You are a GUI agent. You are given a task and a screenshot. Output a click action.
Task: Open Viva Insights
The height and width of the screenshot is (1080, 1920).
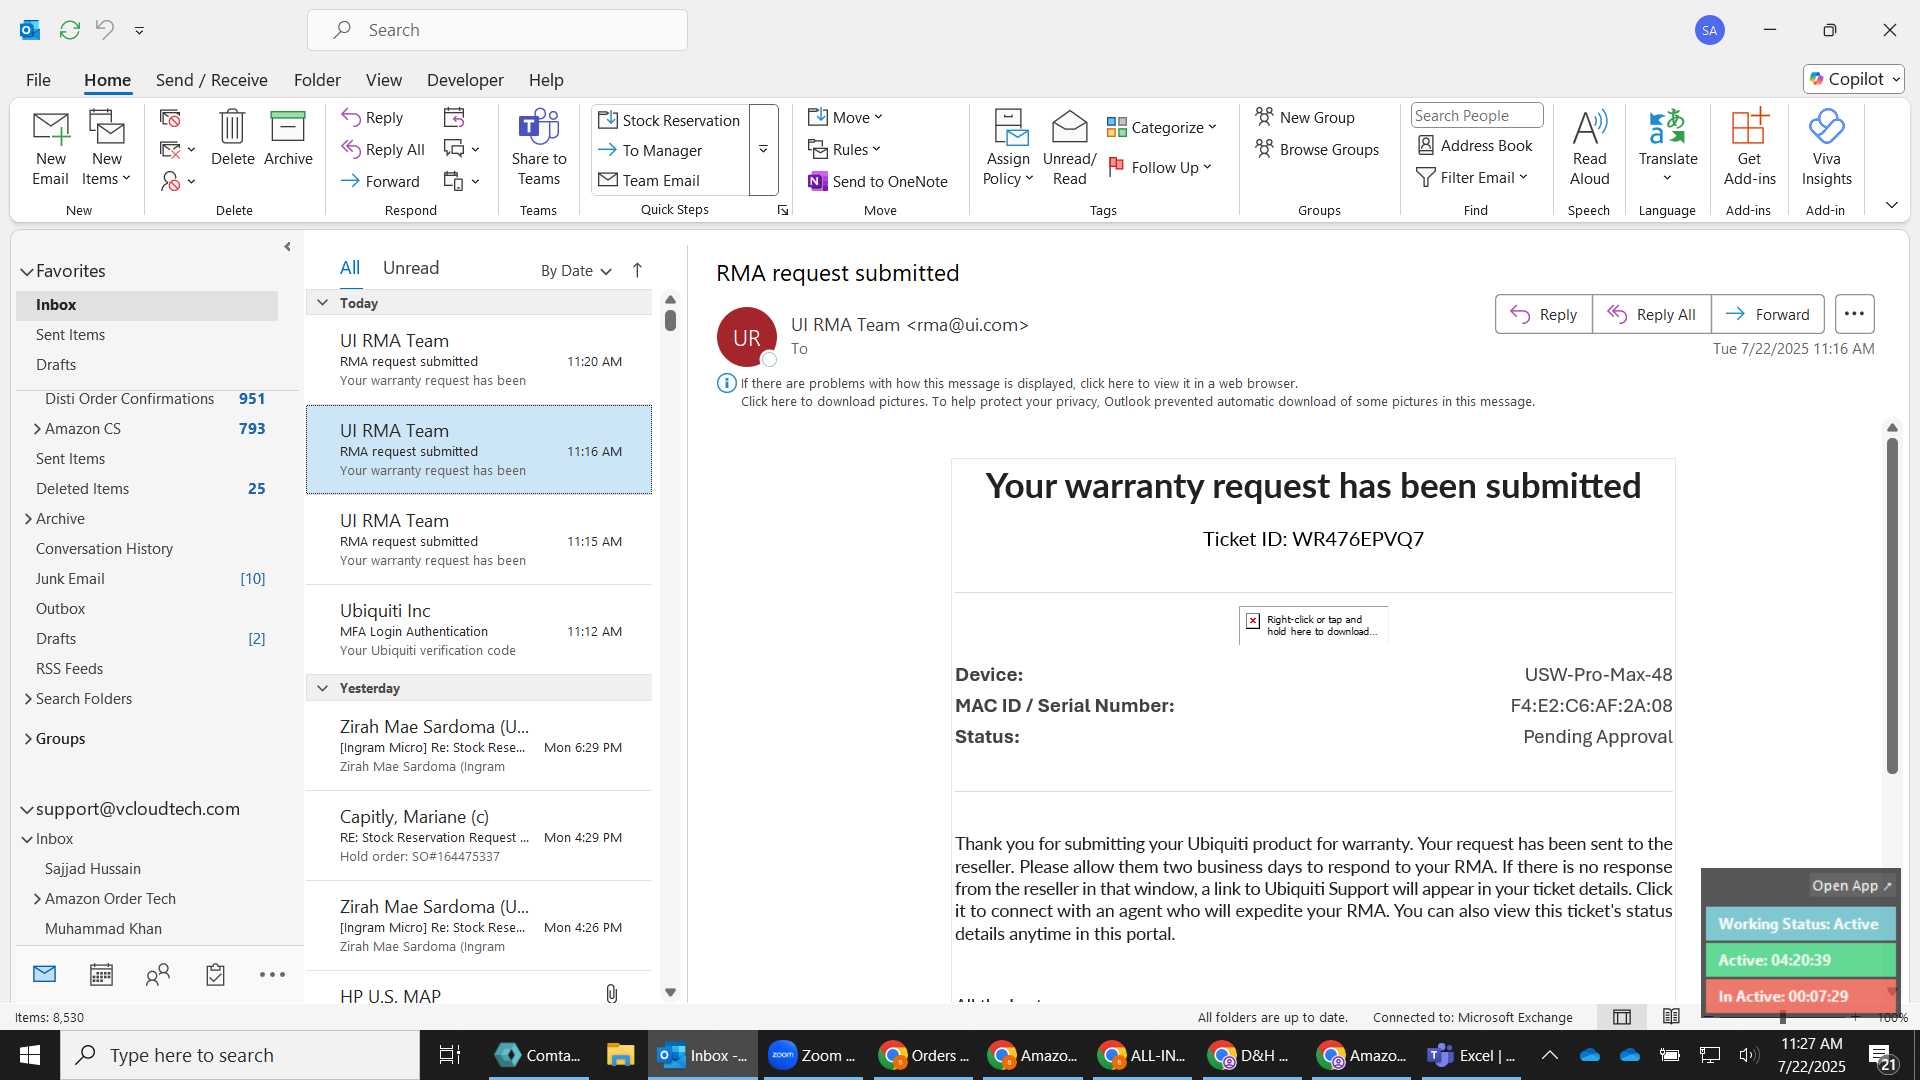(x=1826, y=148)
